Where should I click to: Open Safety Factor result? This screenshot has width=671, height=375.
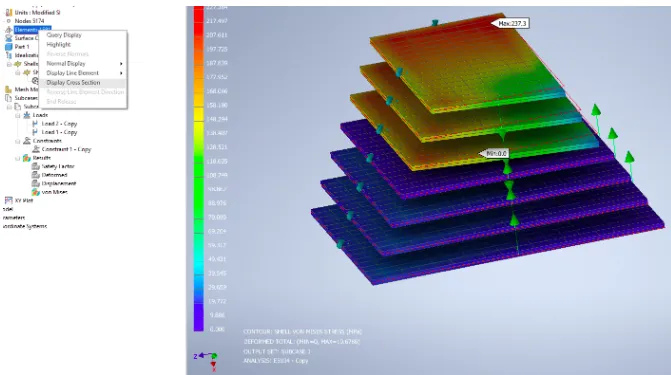58,167
